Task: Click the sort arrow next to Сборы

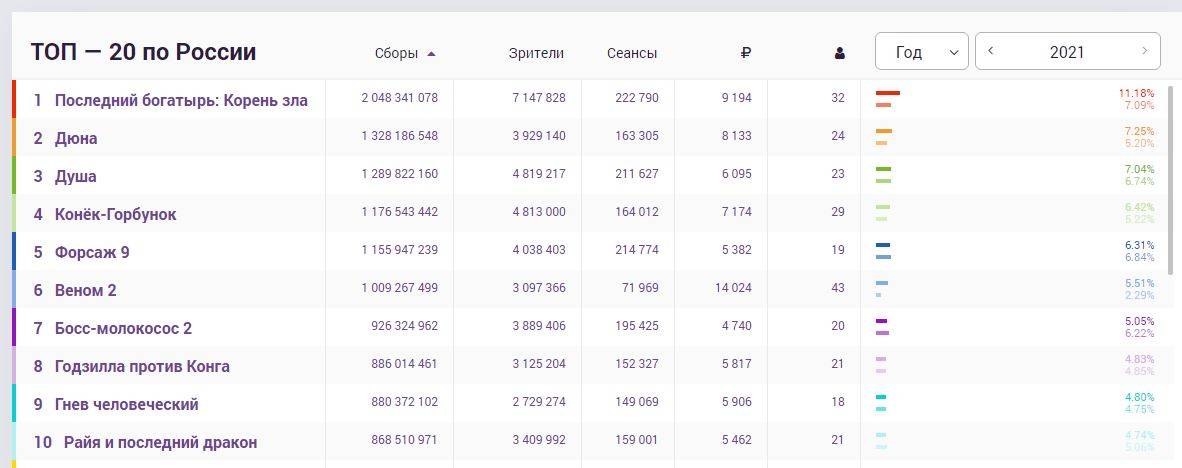Action: [x=431, y=54]
